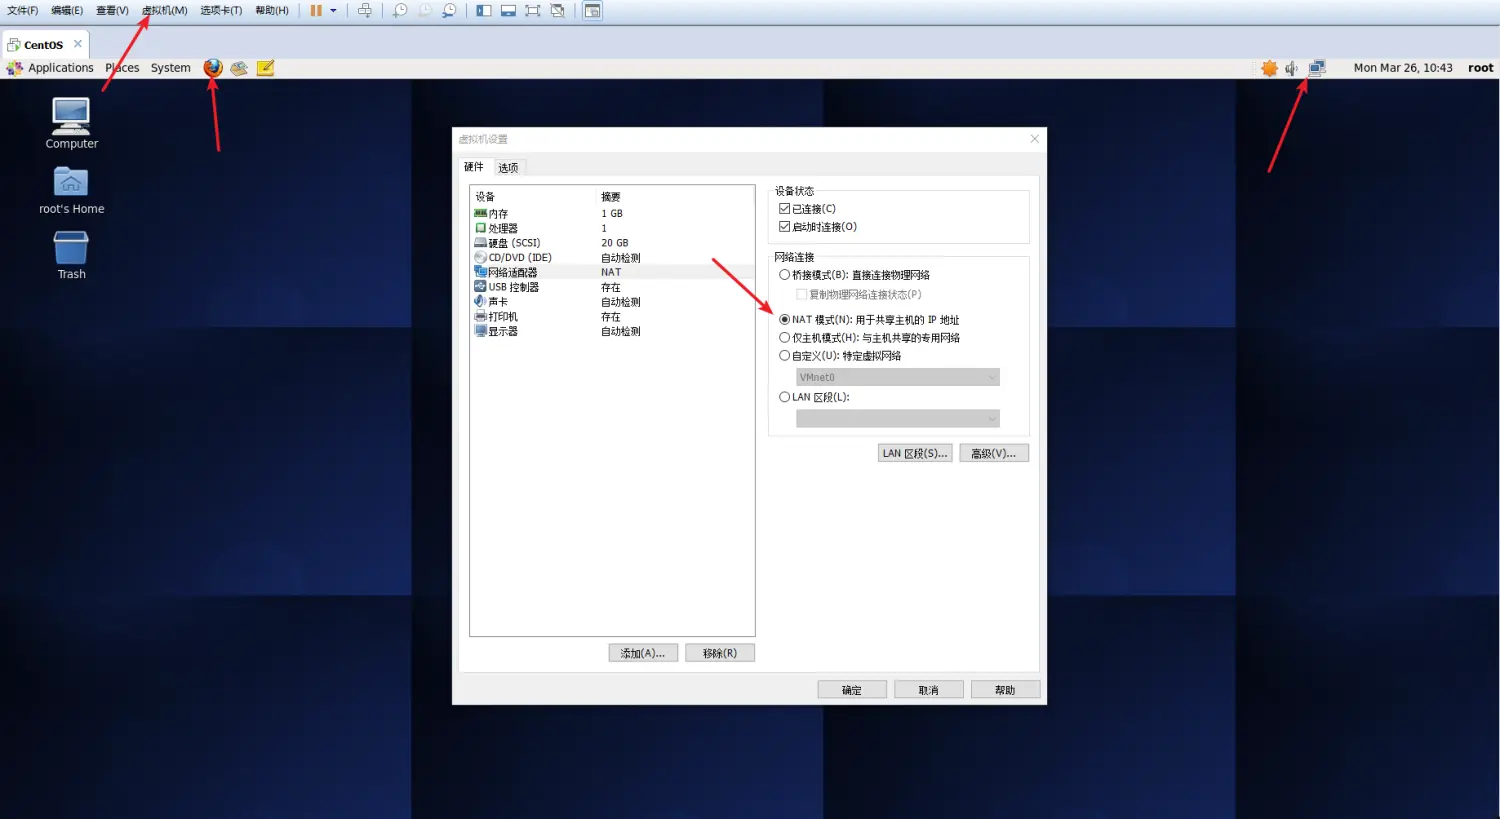The image size is (1500, 819).
Task: Open the 编辑(E) menu
Action: click(67, 11)
